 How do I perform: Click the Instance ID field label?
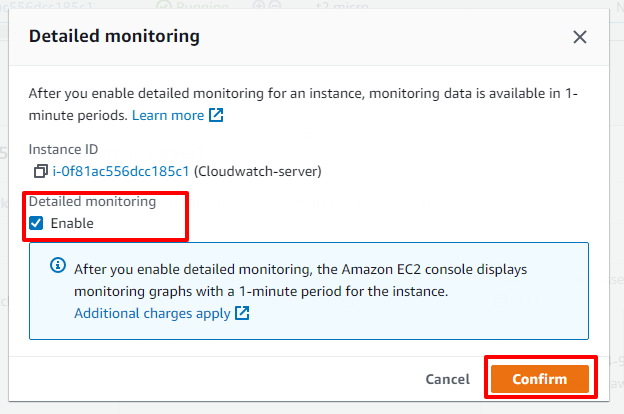[63, 149]
